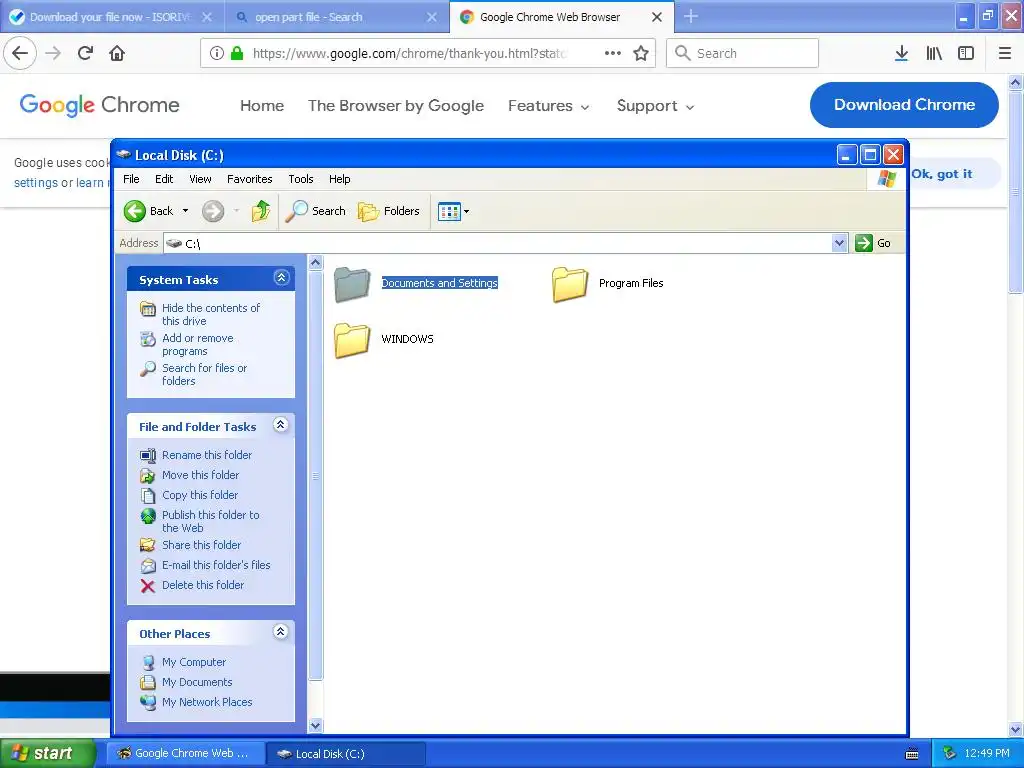Image resolution: width=1024 pixels, height=768 pixels.
Task: Close the open part file - Search tab
Action: pos(432,17)
